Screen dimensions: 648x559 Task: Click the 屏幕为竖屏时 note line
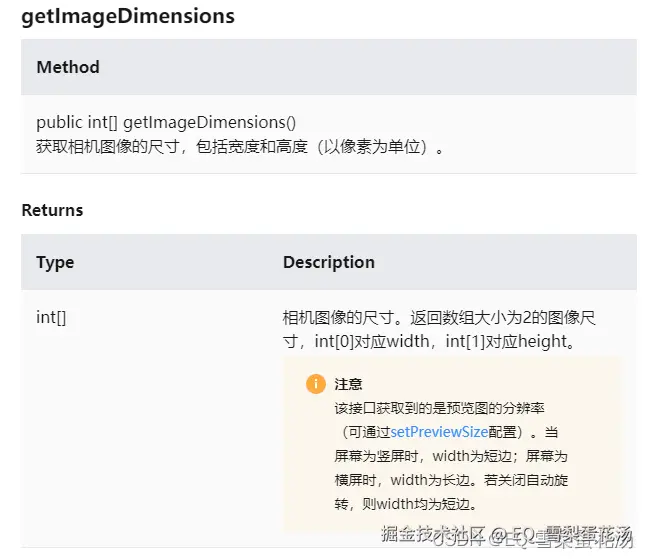[450, 456]
